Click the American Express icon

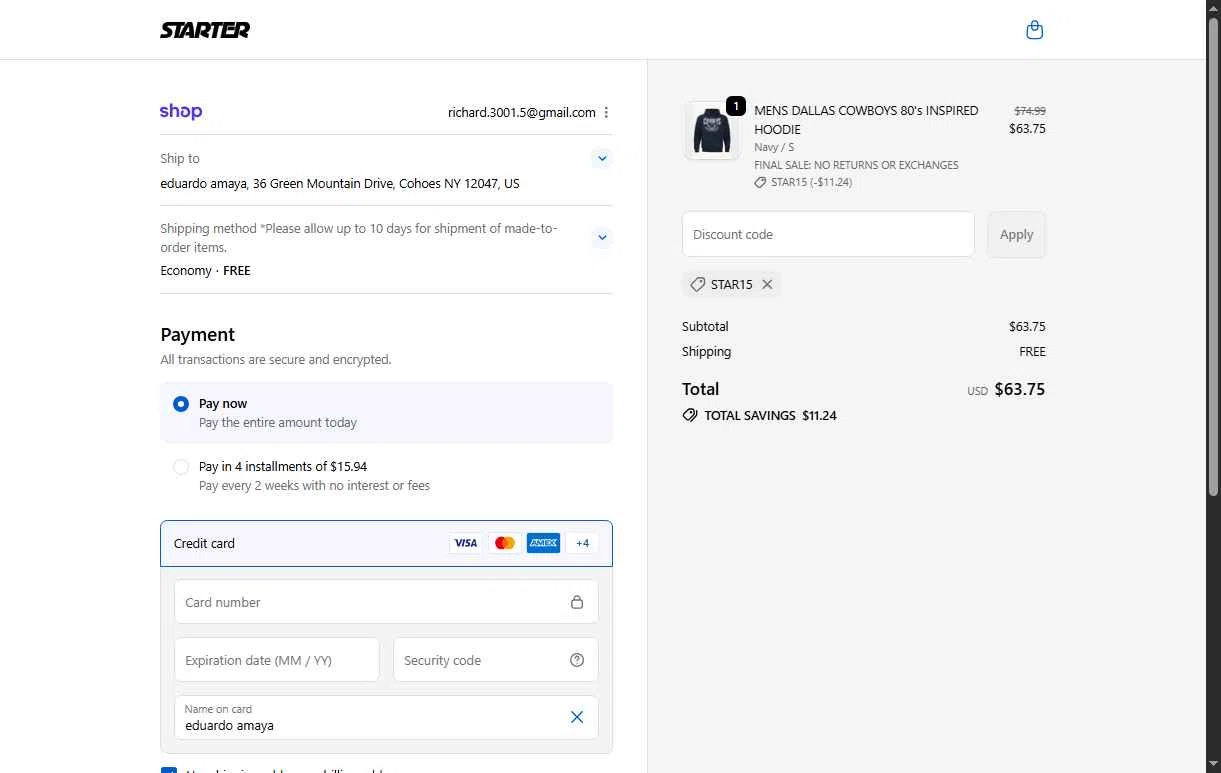pos(544,543)
